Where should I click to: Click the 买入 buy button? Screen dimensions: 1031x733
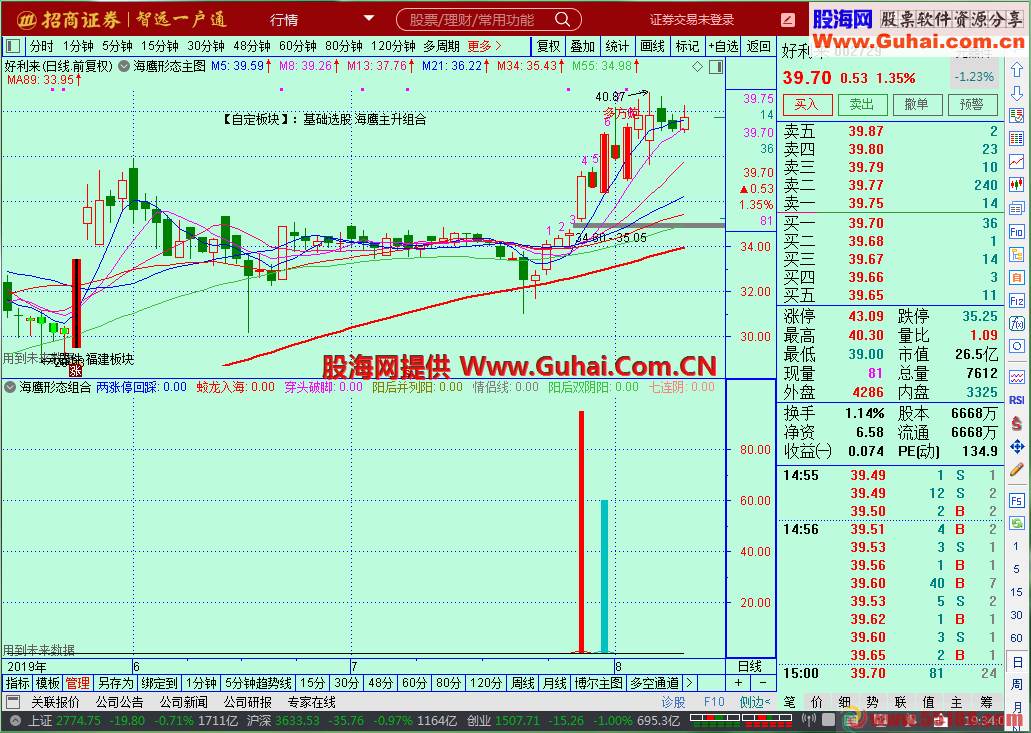[x=807, y=105]
